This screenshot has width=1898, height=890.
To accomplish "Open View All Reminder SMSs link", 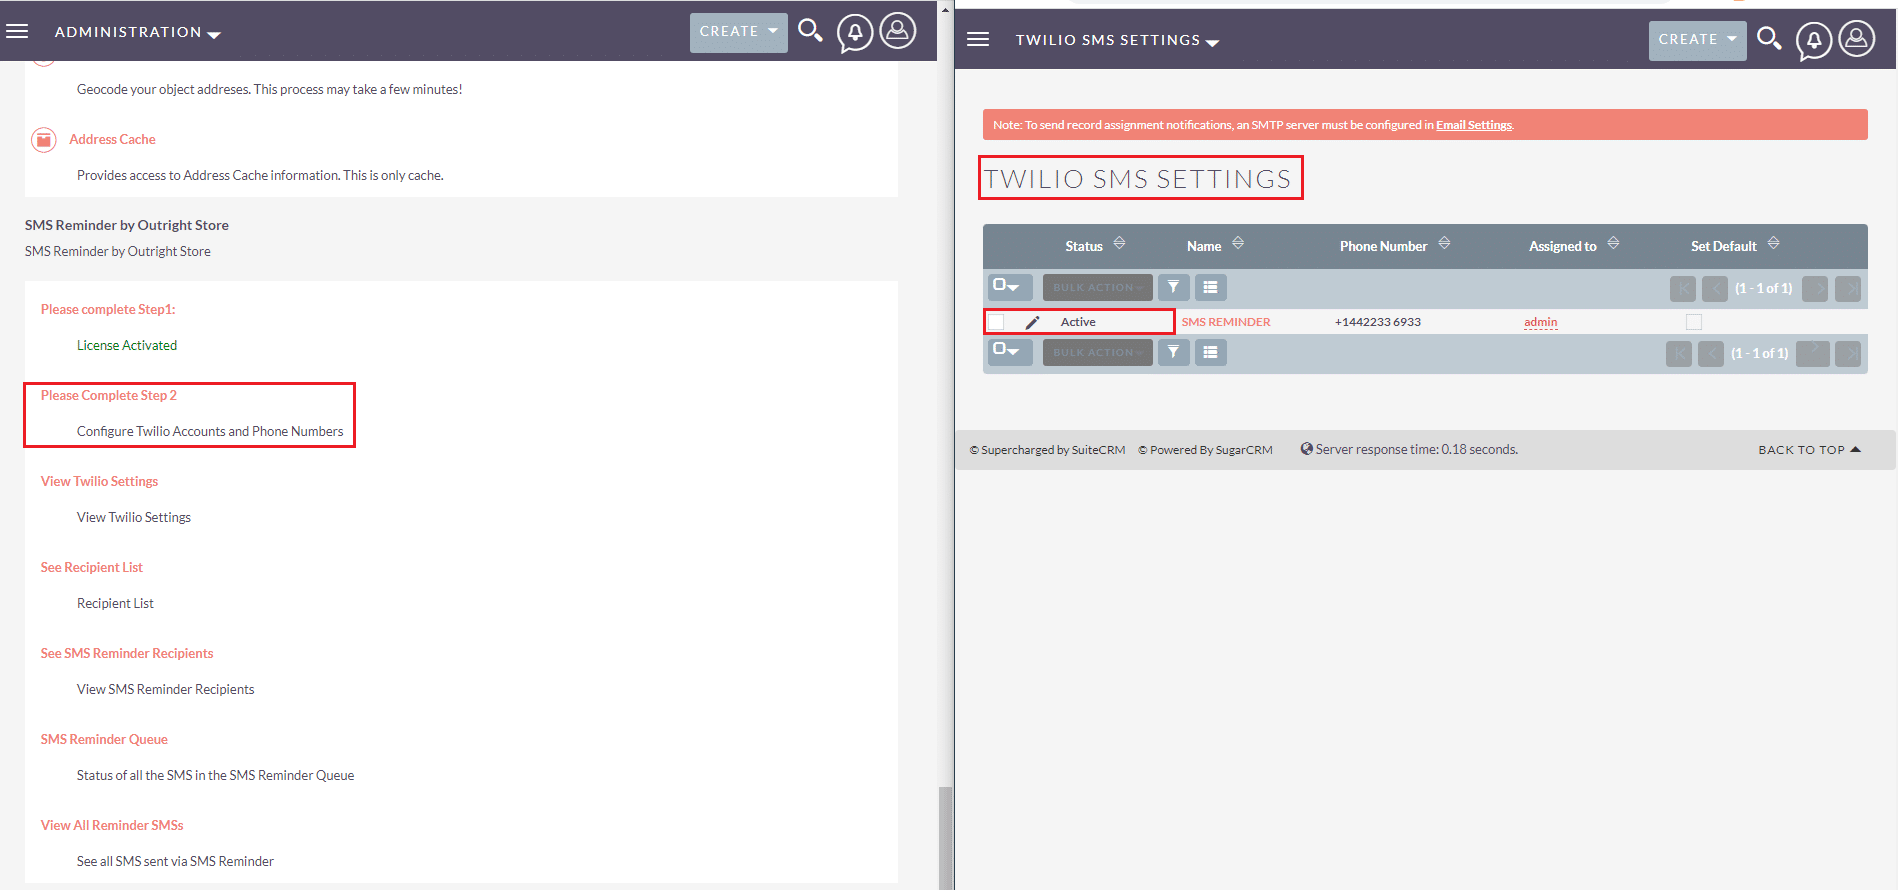I will pyautogui.click(x=112, y=826).
